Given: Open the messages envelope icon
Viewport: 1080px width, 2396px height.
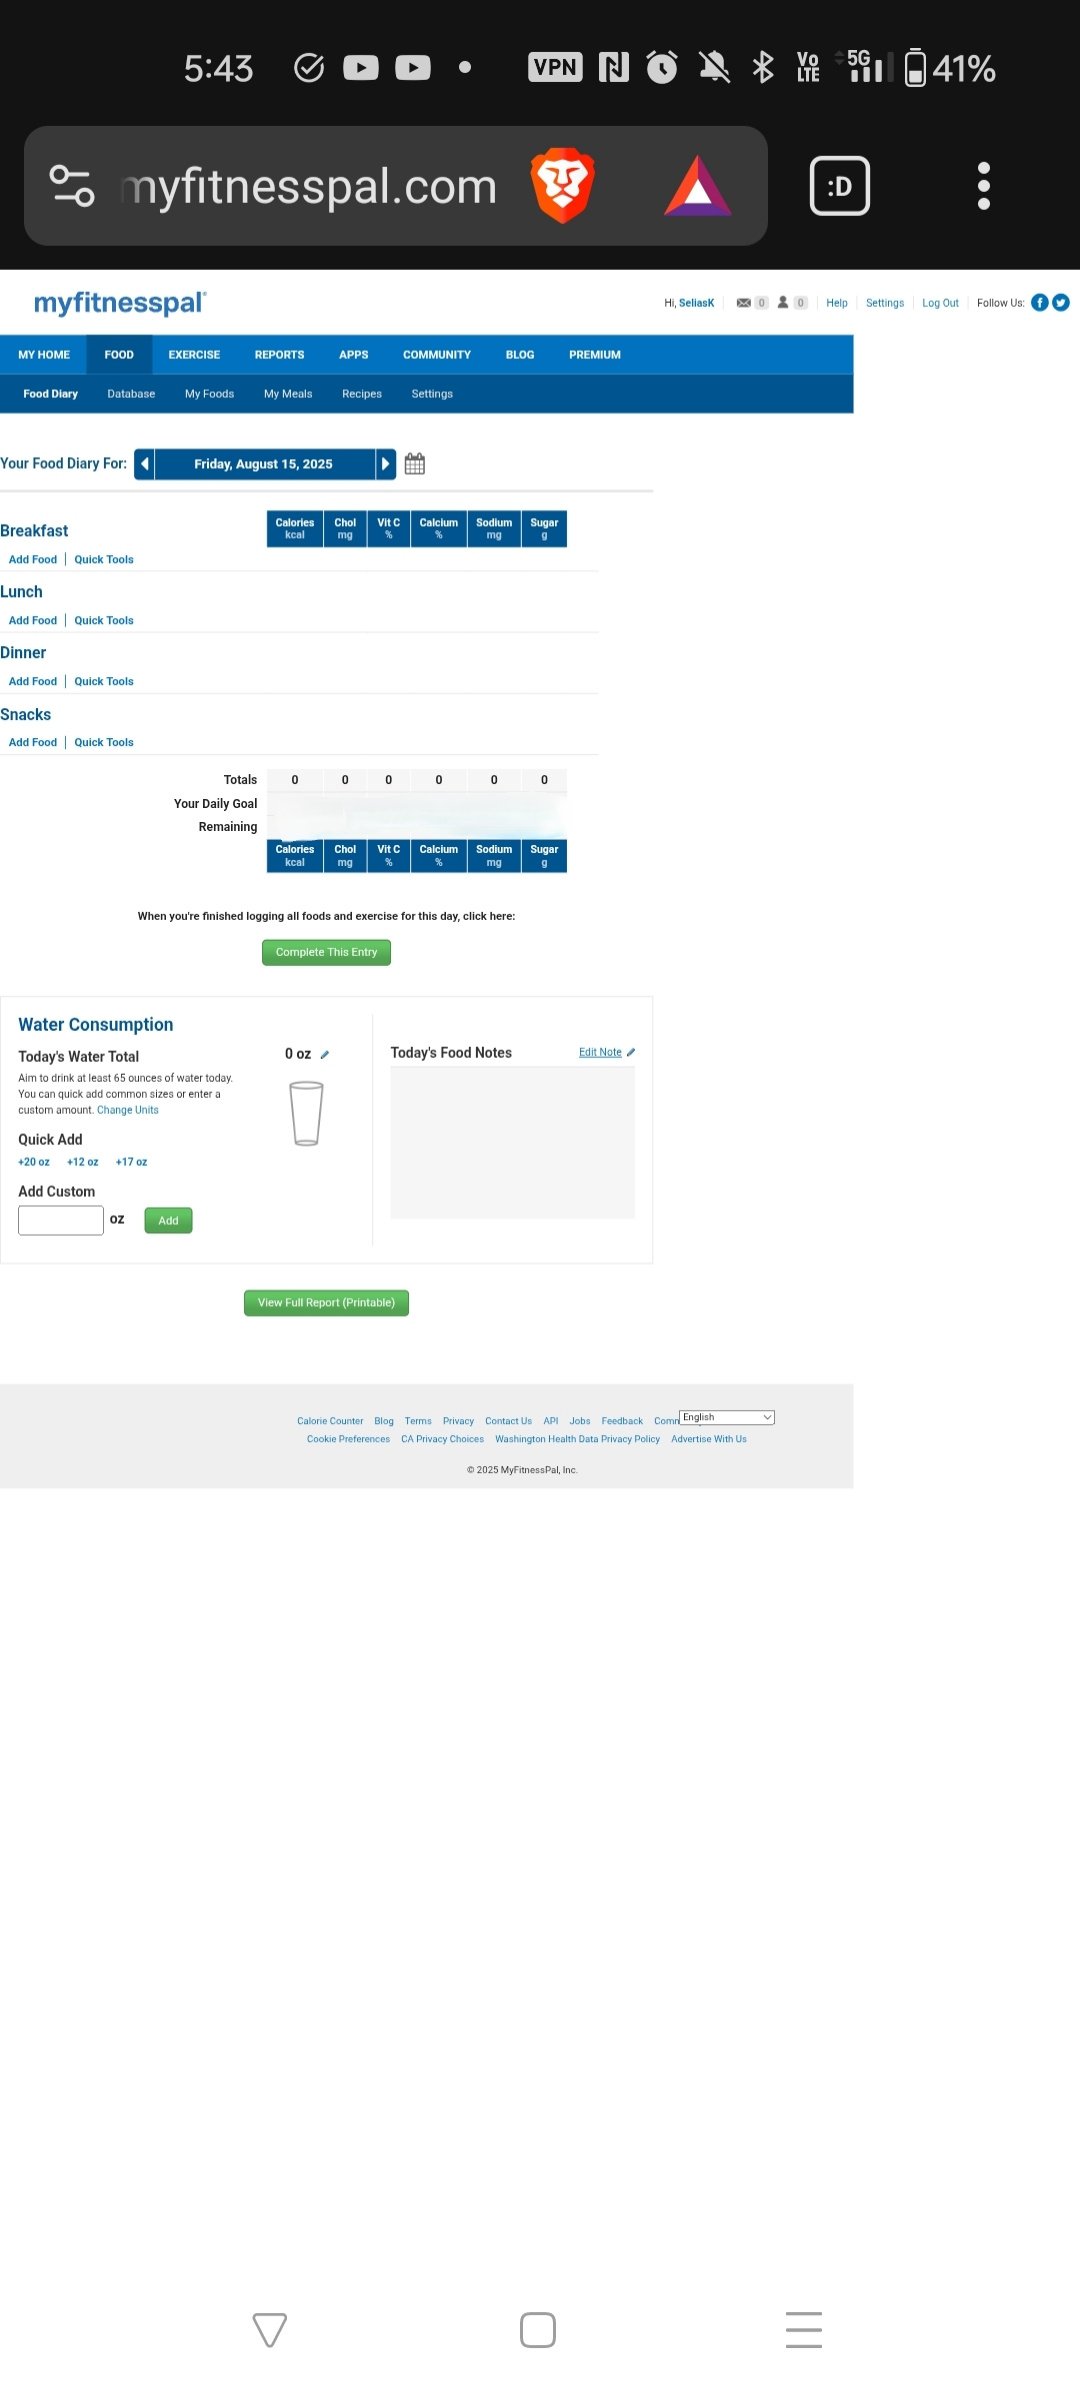Looking at the screenshot, I should point(744,303).
